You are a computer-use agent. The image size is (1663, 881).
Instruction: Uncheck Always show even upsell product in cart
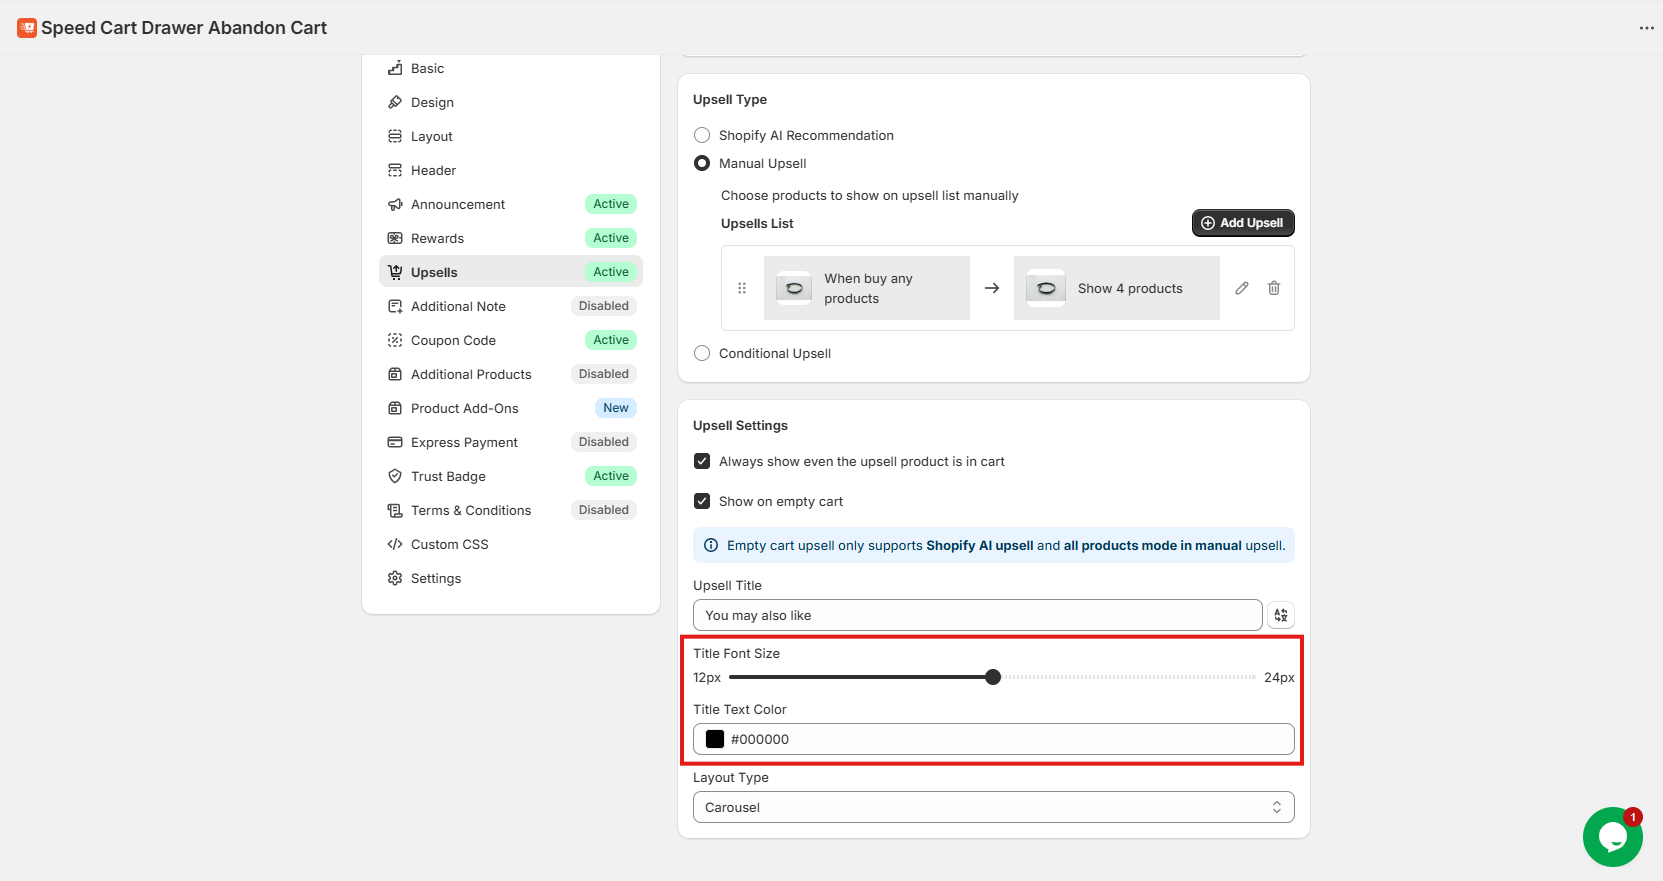(702, 461)
